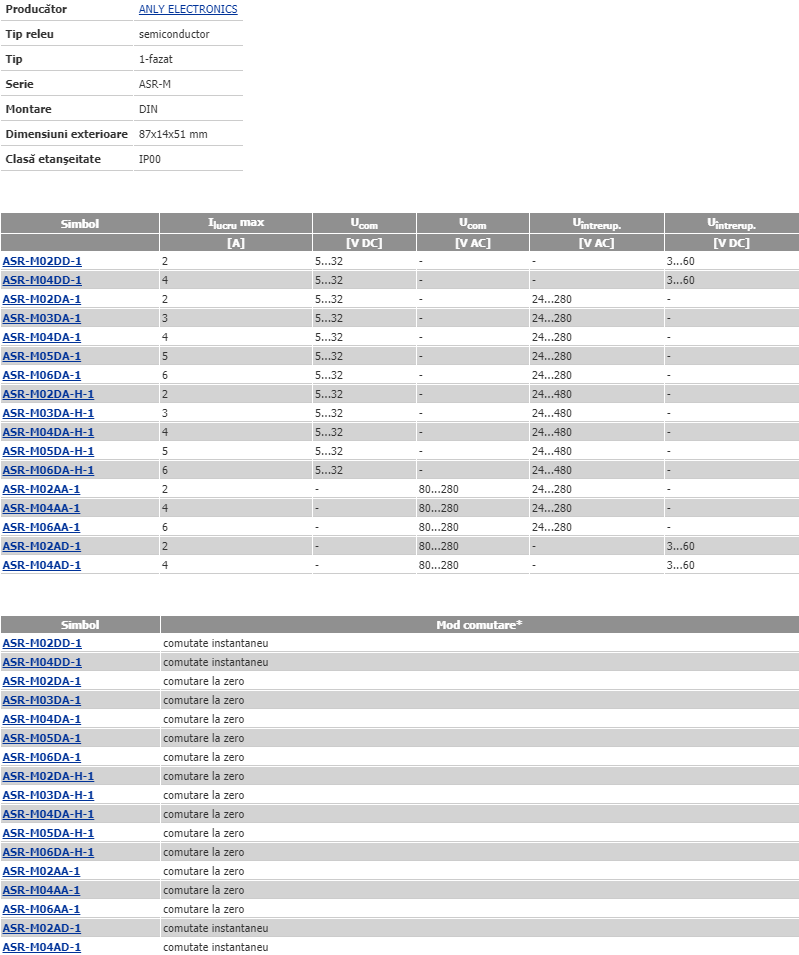Image resolution: width=799 pixels, height=955 pixels.
Task: Open ASR-M06DA-1 in the specifications table
Action: click(x=42, y=375)
